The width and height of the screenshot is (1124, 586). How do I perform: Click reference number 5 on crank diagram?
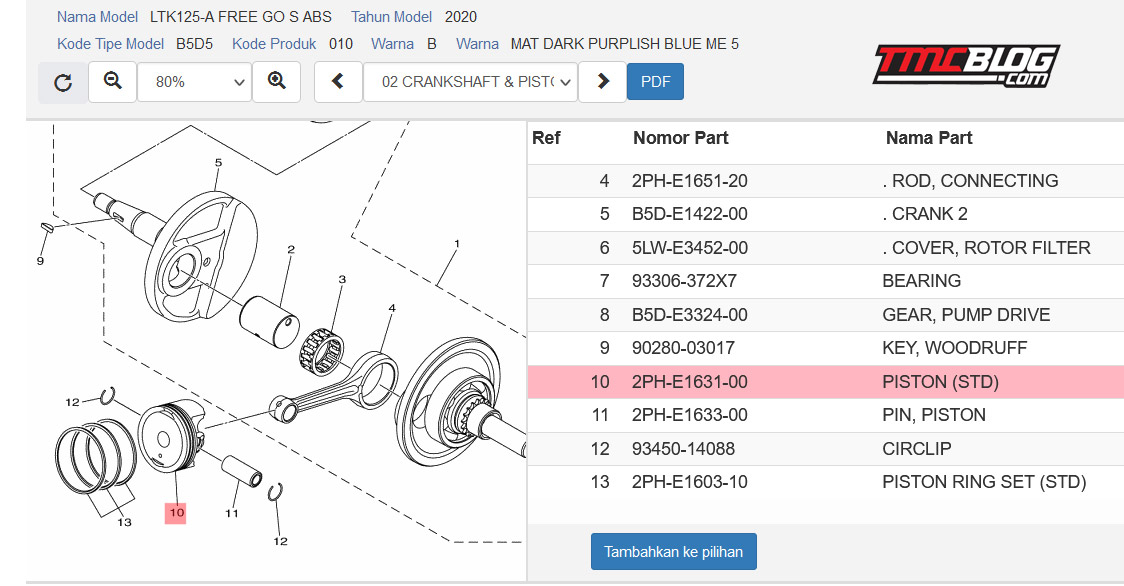219,163
